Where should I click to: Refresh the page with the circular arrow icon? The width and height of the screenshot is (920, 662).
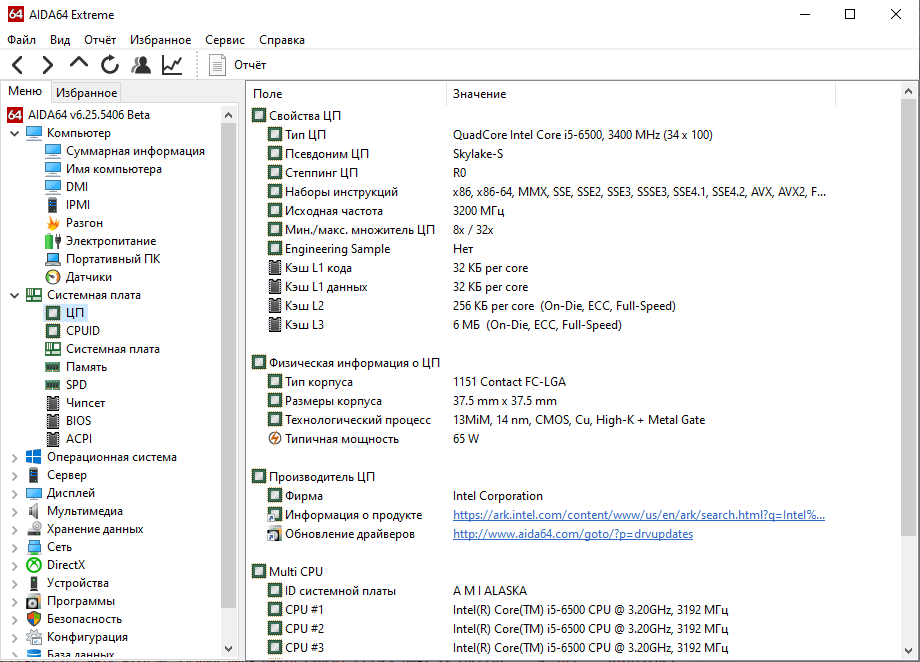tap(109, 65)
